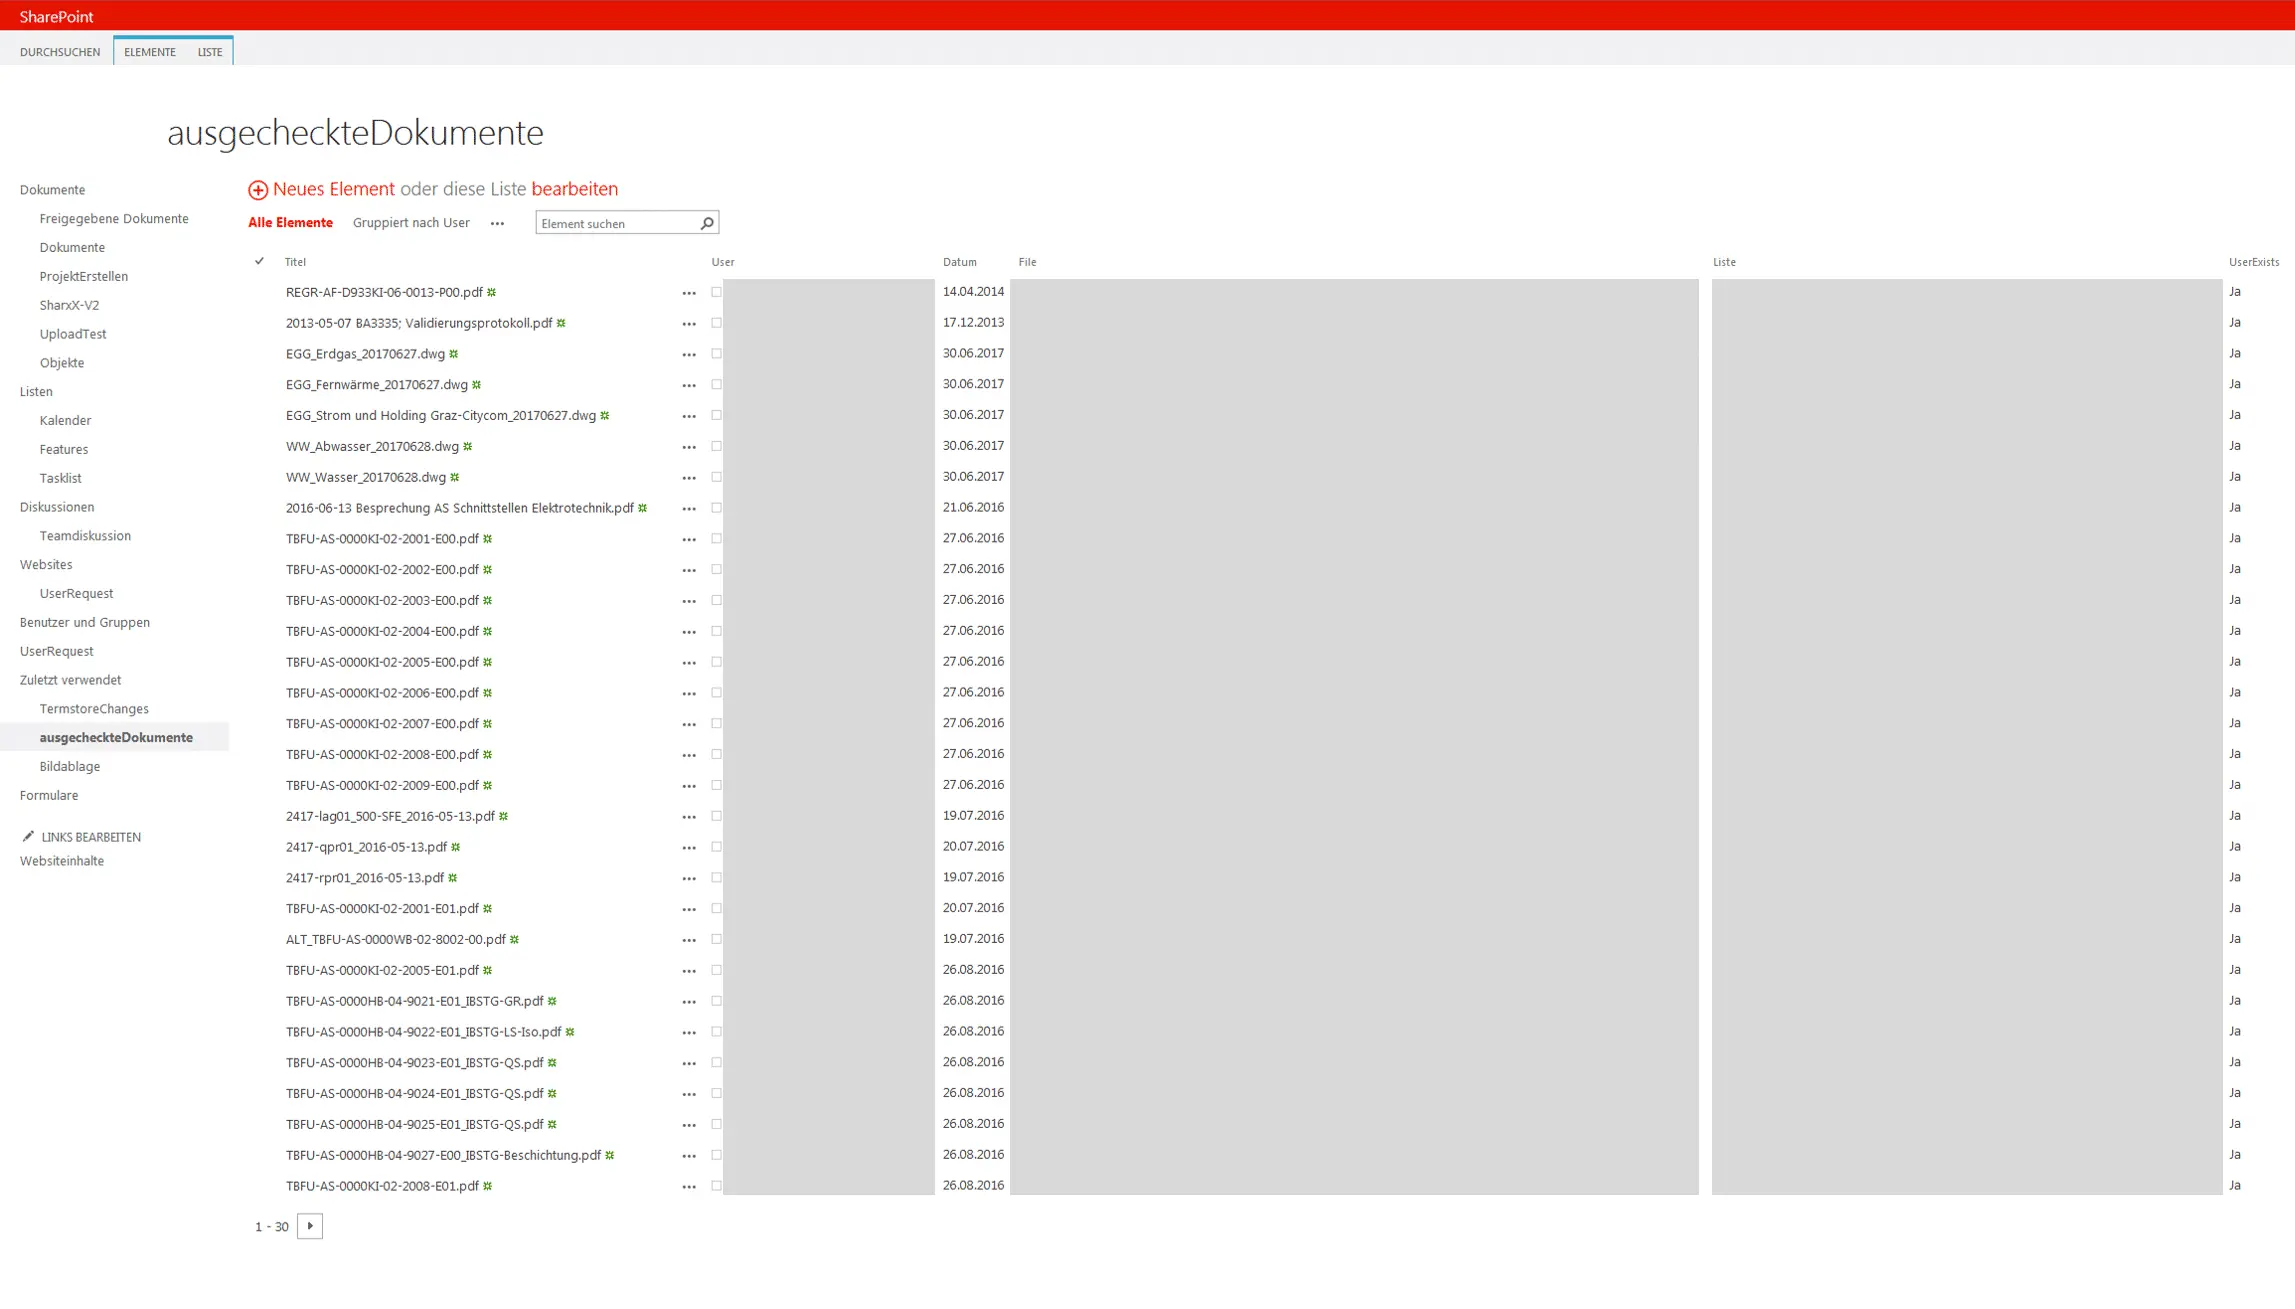Viewport: 2295px width, 1309px height.
Task: Open the ellipsis menu for REGR-AF-D933KI-06-0013-P00.pdf
Action: pos(690,293)
